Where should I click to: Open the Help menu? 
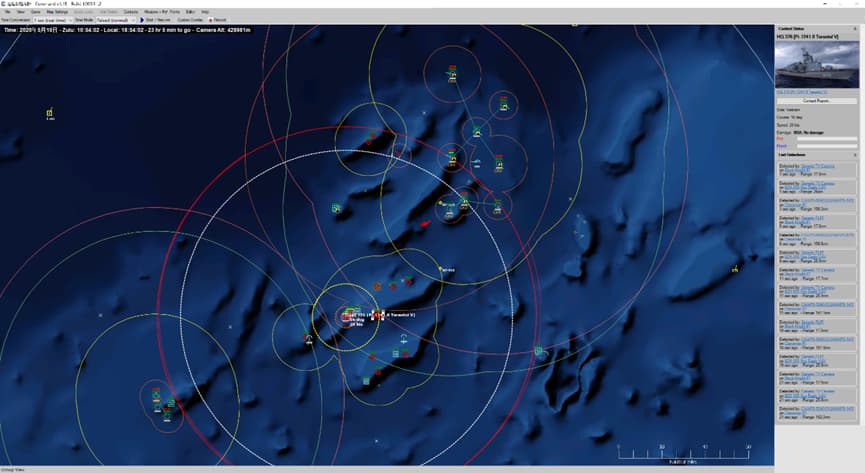tap(205, 12)
